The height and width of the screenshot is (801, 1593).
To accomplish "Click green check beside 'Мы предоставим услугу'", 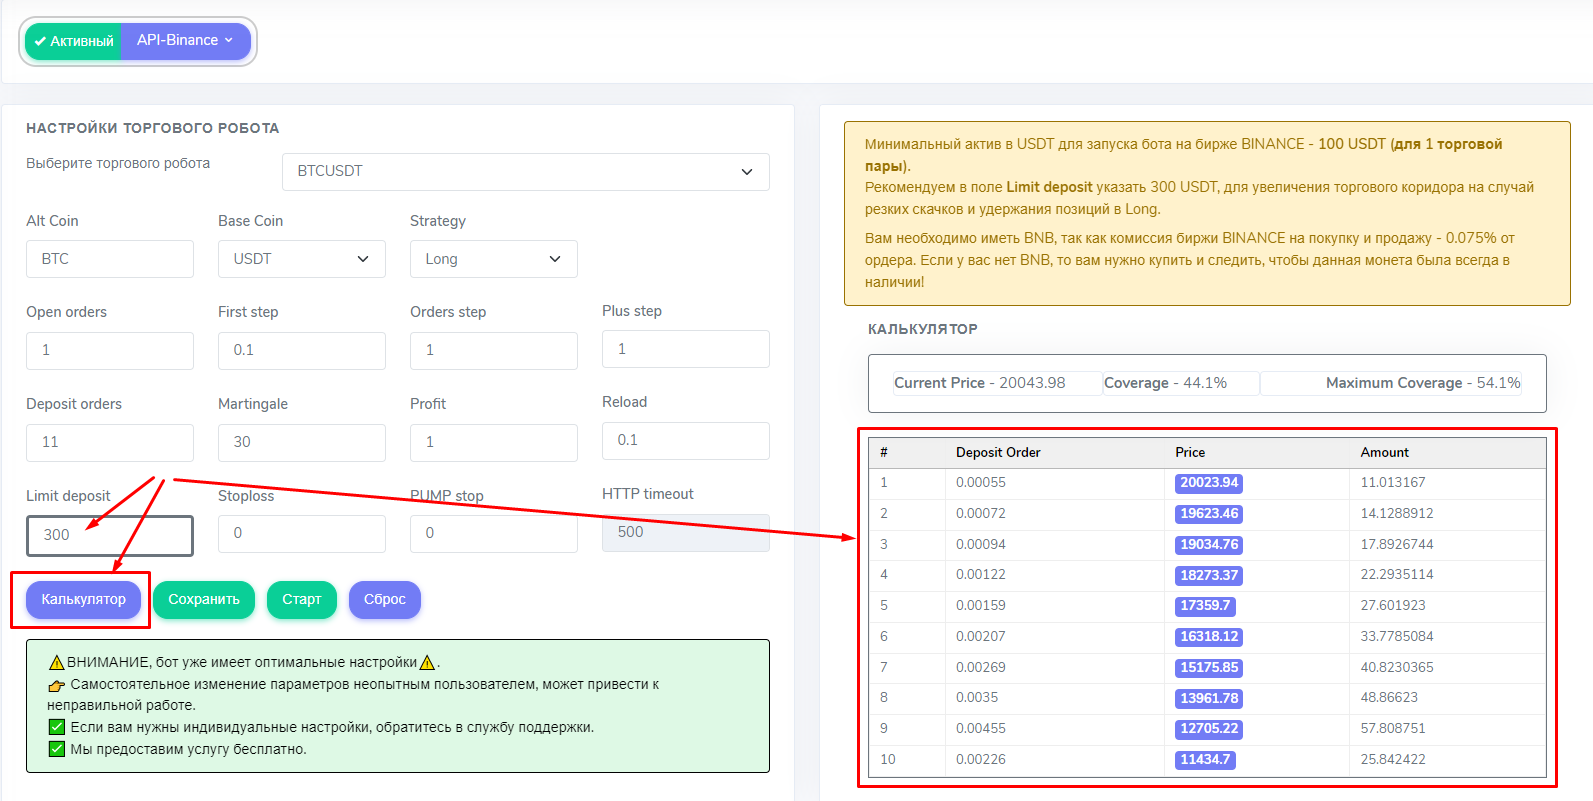I will (x=57, y=749).
